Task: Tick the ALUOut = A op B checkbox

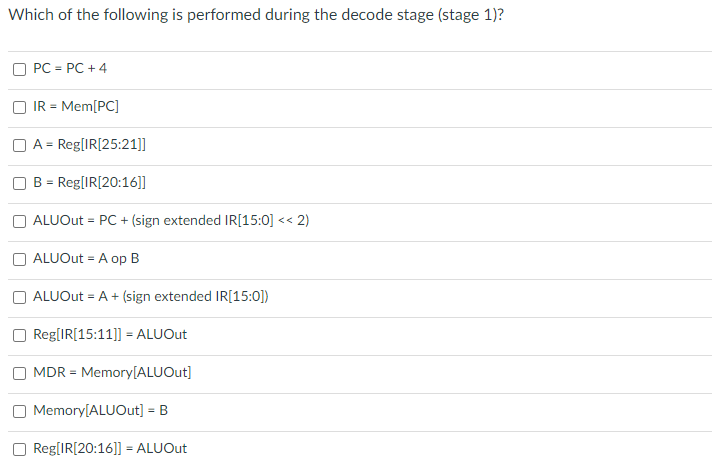Action: 19,259
